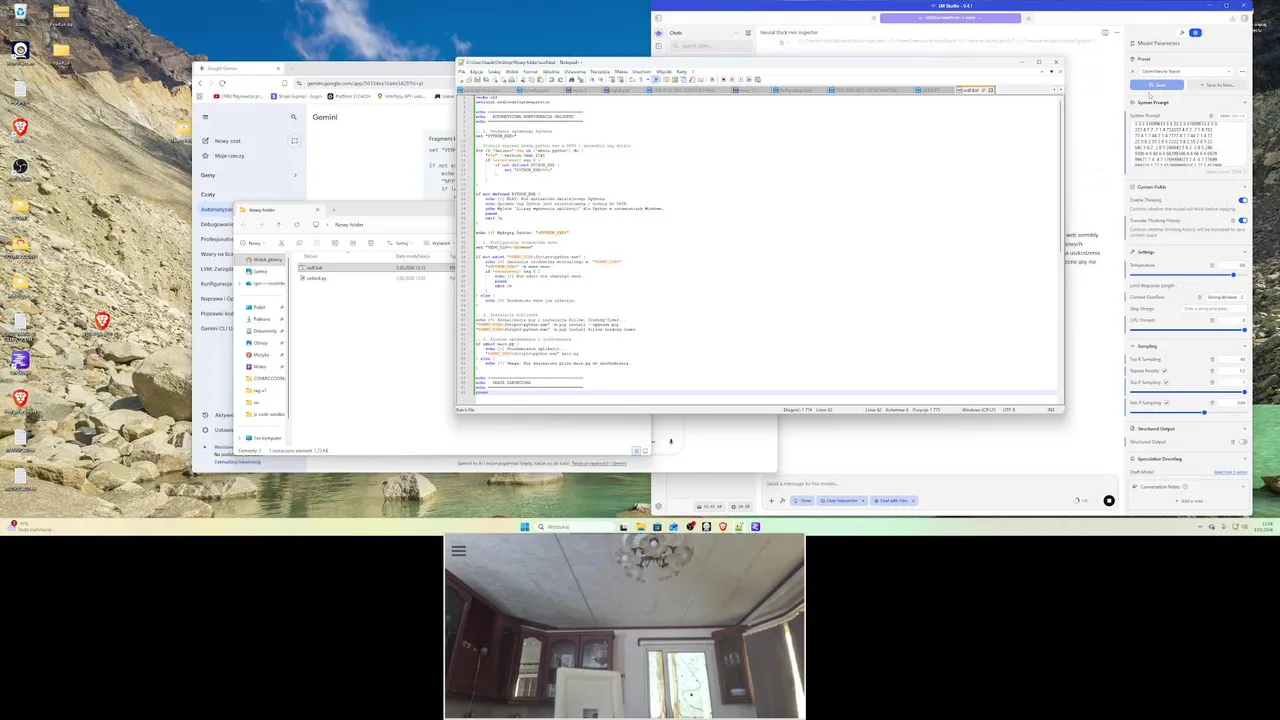Open the Context Overflow Rolling Window dropdown
This screenshot has height=720, width=1280.
tap(1225, 297)
